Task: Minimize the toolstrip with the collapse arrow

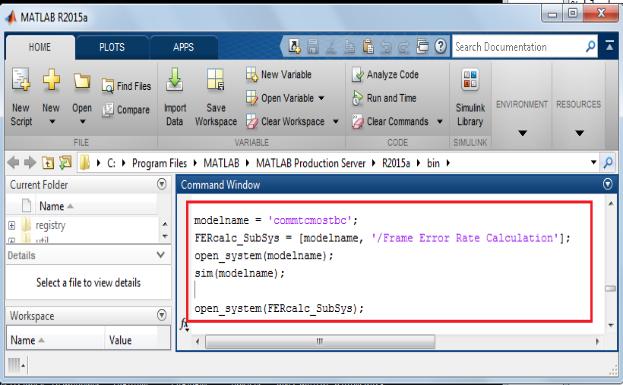Action: tap(609, 46)
